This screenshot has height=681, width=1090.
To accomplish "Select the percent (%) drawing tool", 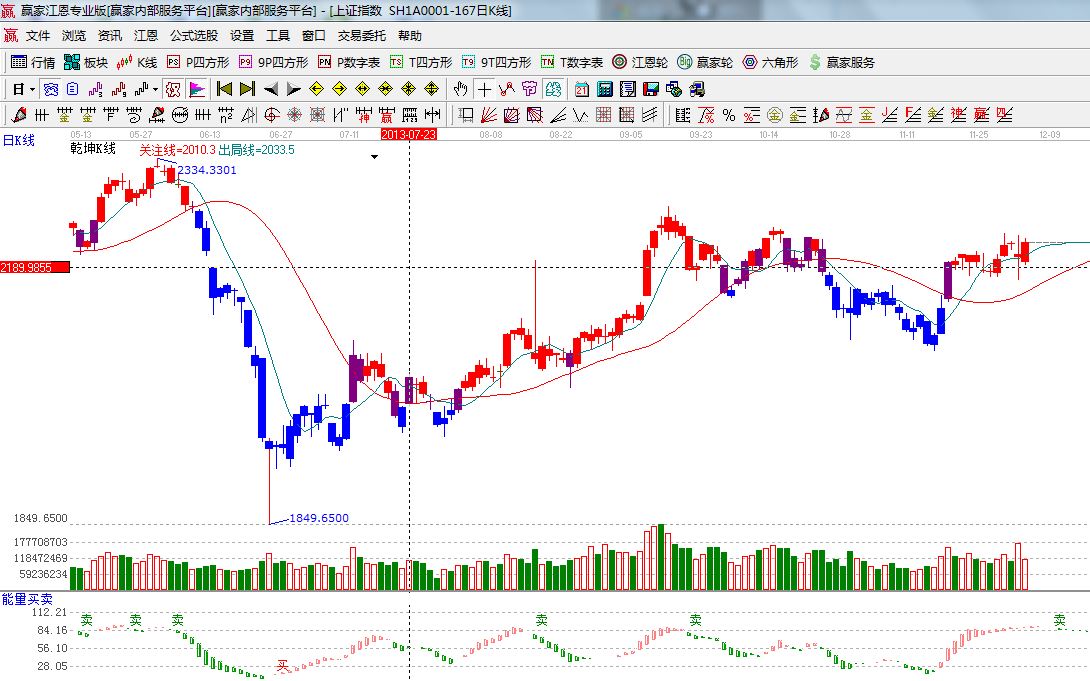I will [x=729, y=115].
